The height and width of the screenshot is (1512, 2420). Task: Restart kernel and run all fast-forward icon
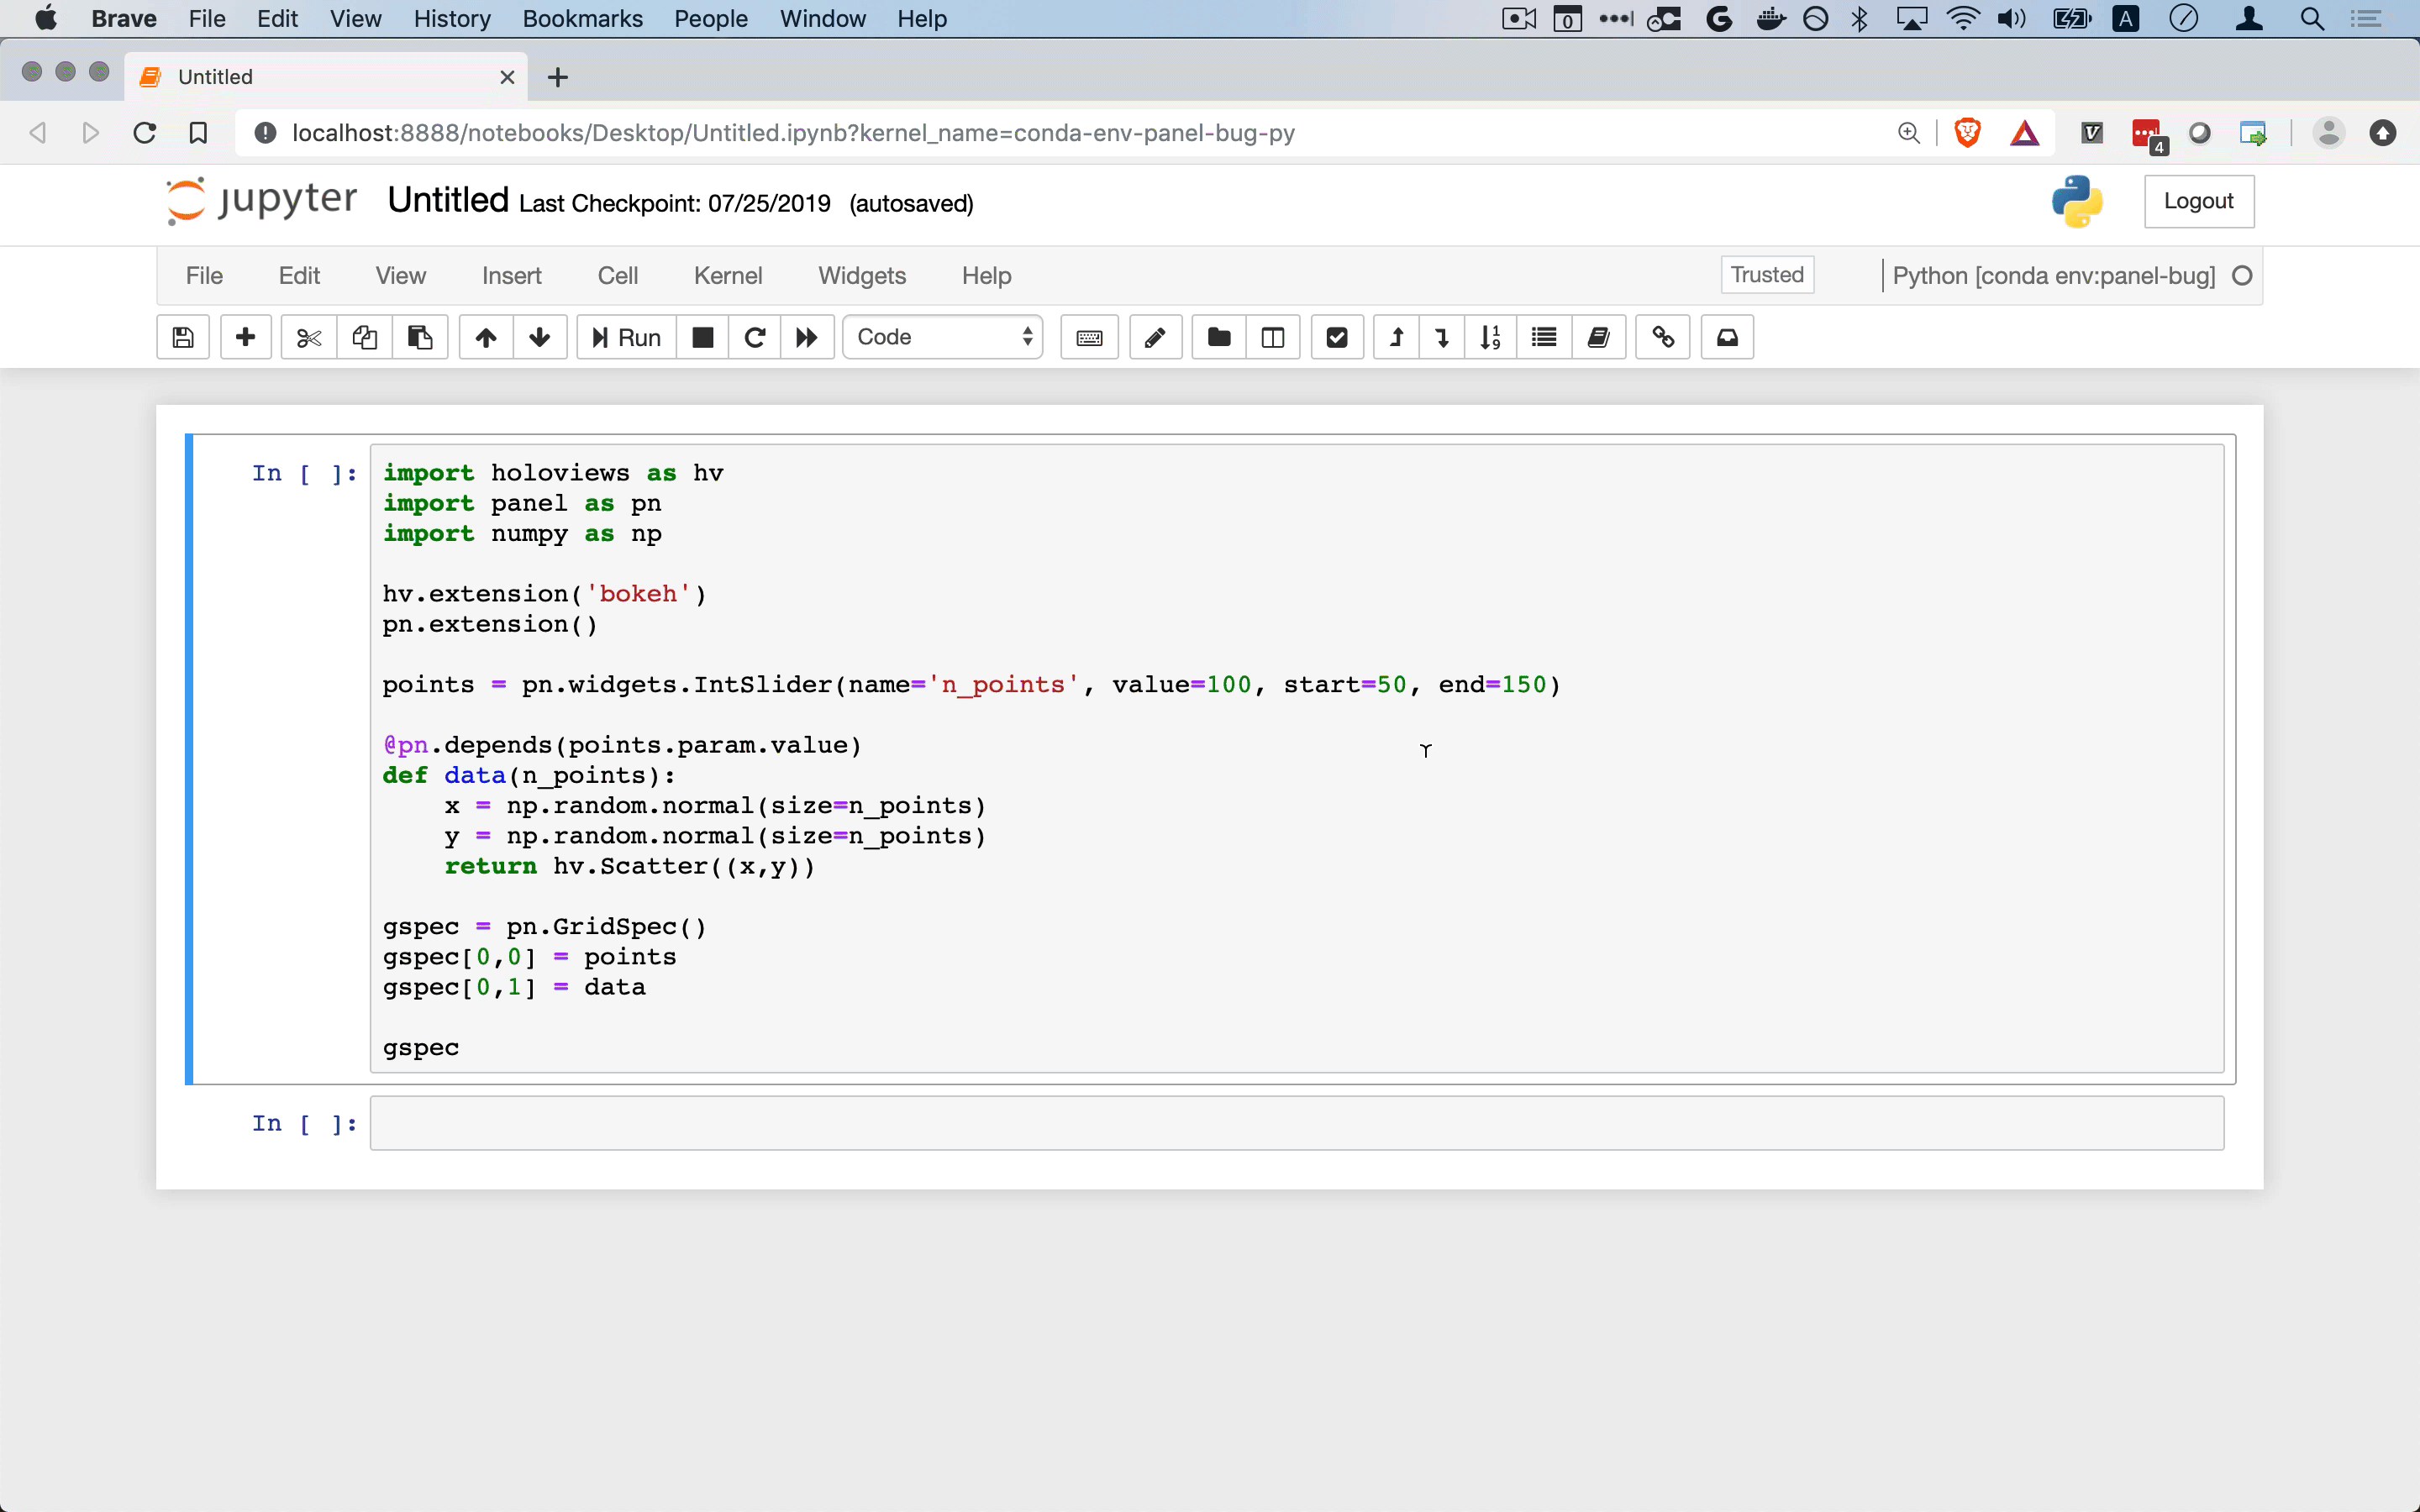pos(807,337)
